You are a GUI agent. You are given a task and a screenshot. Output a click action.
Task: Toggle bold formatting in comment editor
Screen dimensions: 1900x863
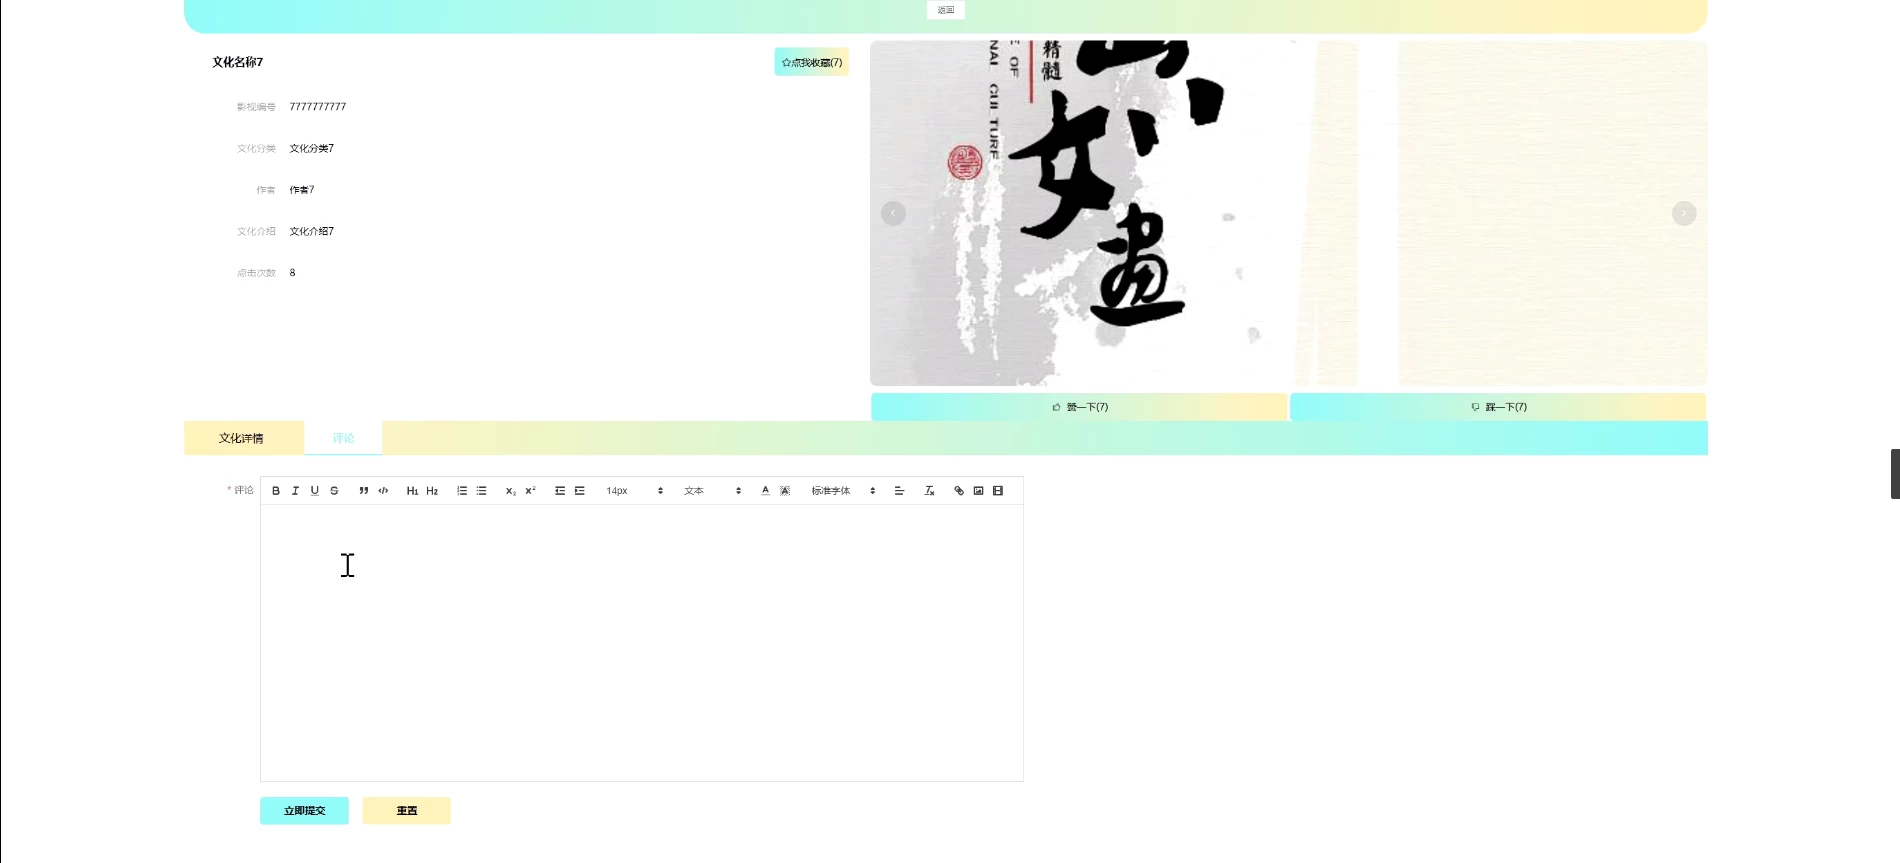click(276, 491)
